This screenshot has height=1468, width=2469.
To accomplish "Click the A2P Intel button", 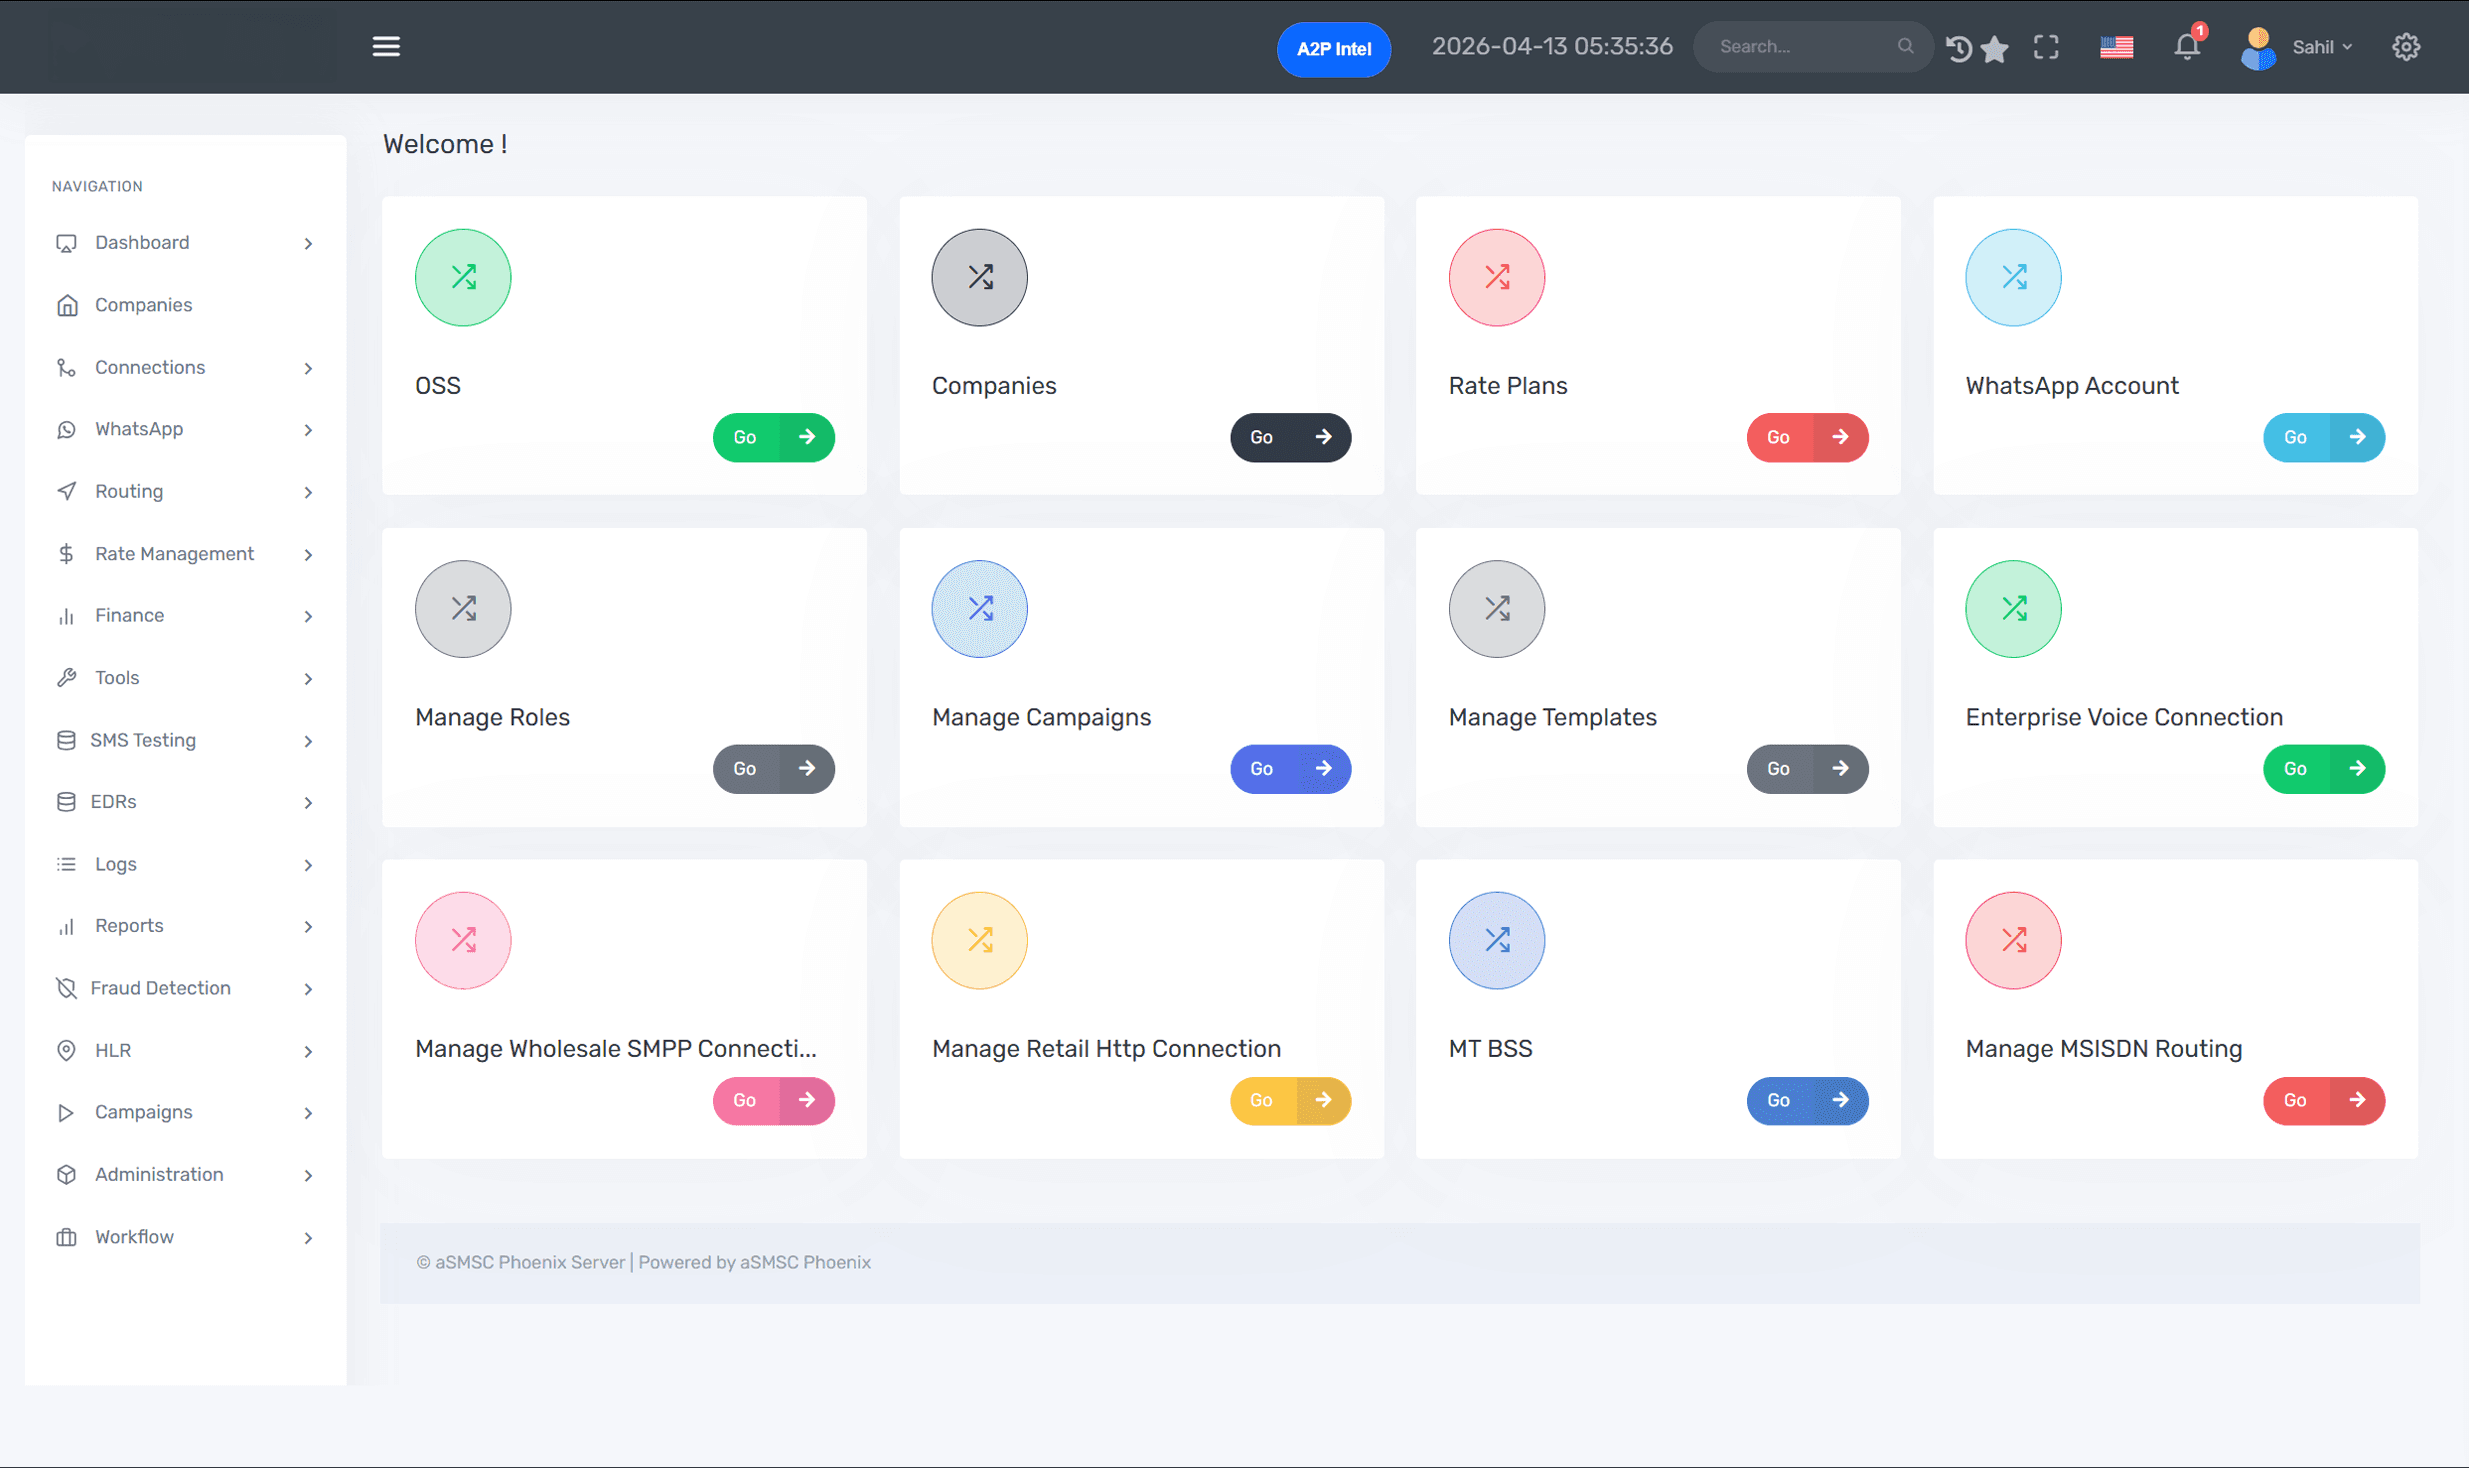I will point(1333,49).
